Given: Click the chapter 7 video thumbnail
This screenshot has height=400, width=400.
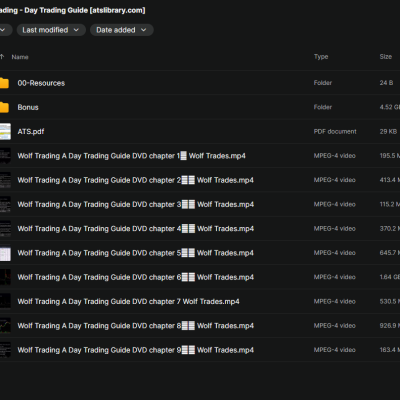Looking at the screenshot, I should [5, 301].
